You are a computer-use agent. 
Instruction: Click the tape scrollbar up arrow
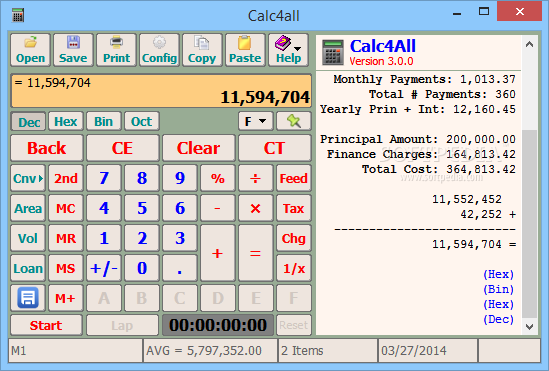tap(529, 44)
